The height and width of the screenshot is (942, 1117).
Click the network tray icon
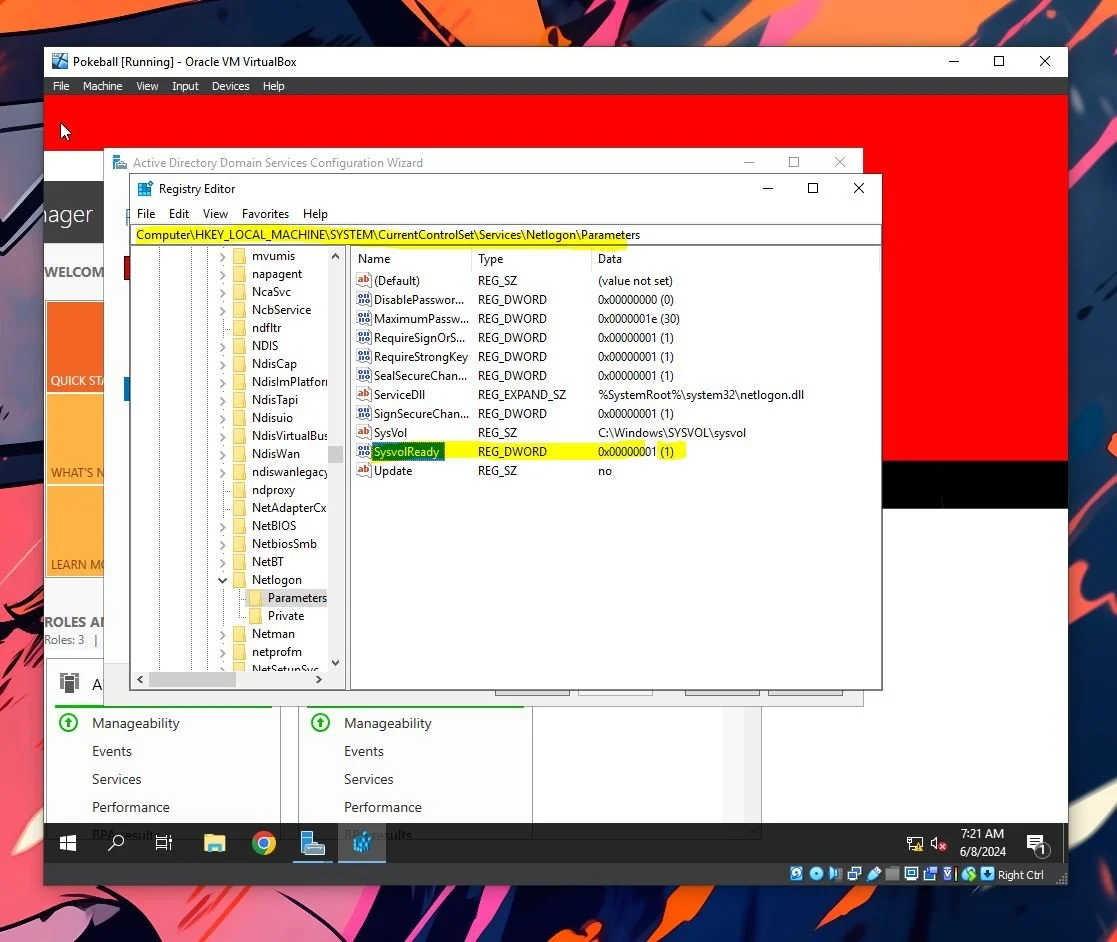point(915,844)
